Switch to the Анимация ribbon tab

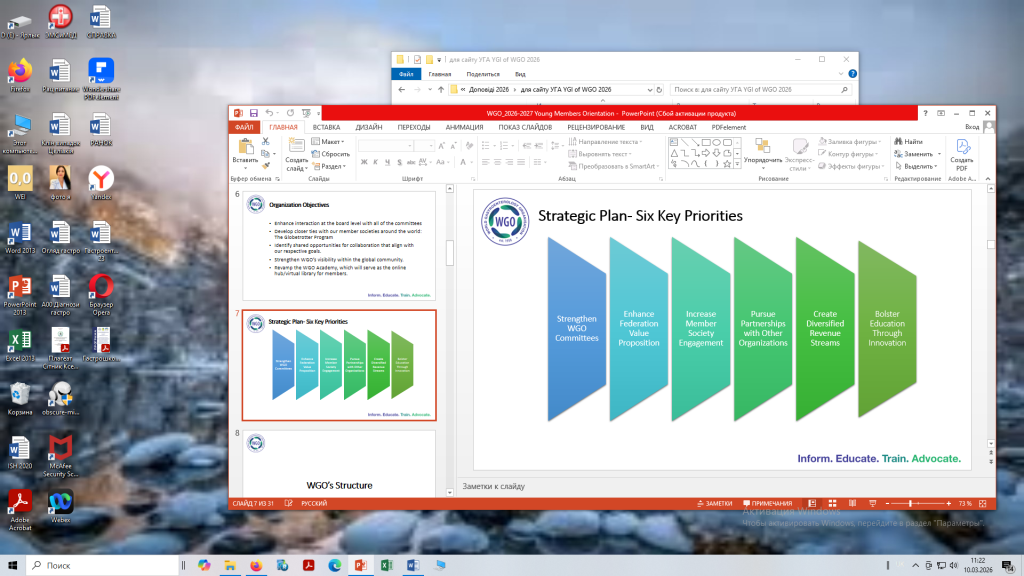click(464, 128)
